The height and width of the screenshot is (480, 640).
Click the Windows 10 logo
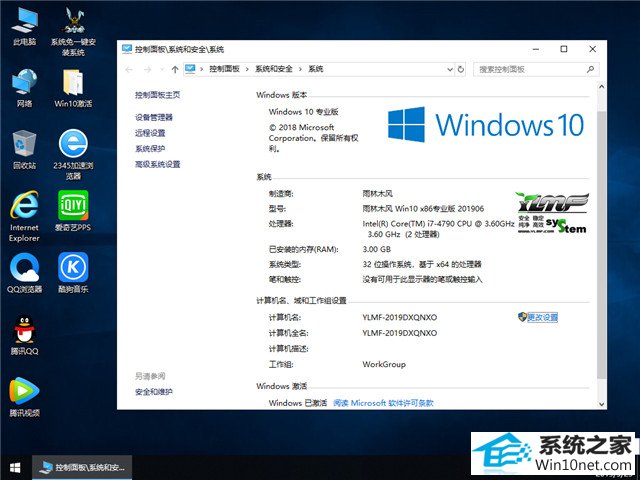coord(486,124)
